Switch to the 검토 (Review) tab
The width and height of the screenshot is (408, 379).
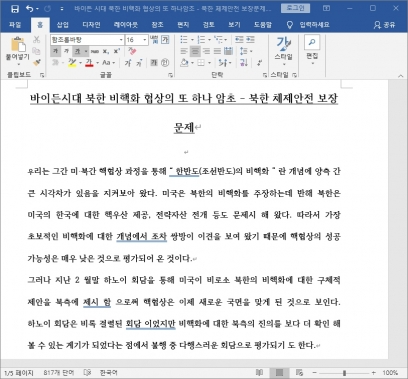(x=209, y=25)
